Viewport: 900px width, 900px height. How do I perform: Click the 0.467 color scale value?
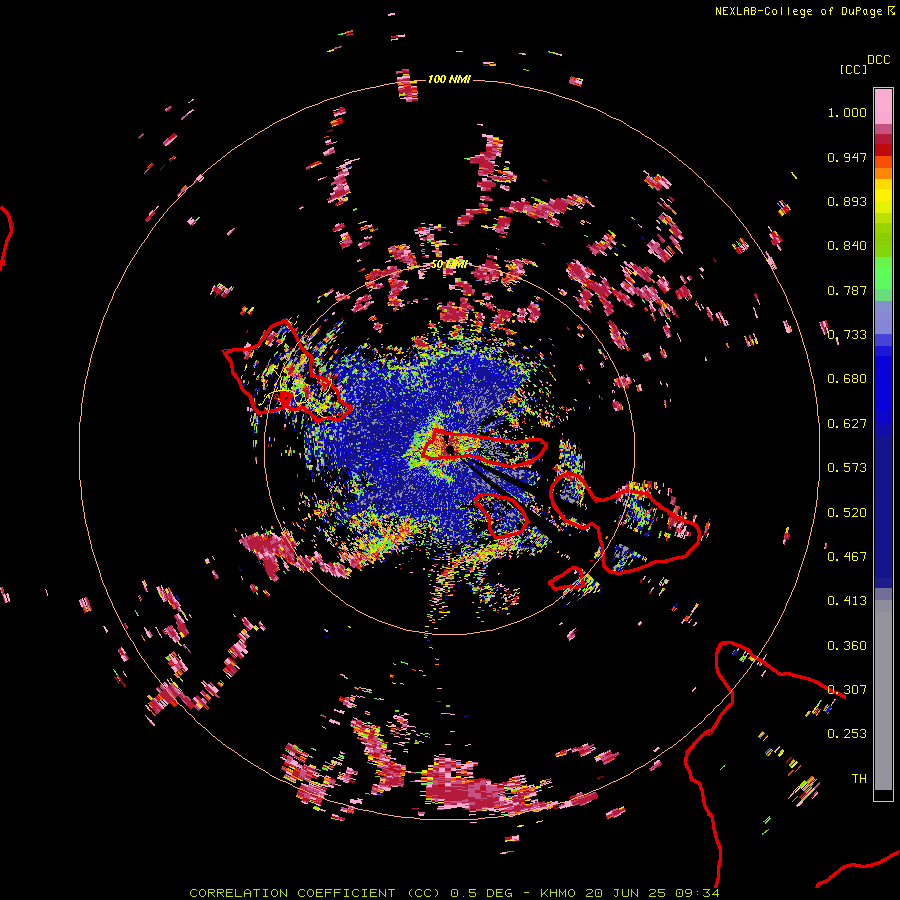point(847,557)
